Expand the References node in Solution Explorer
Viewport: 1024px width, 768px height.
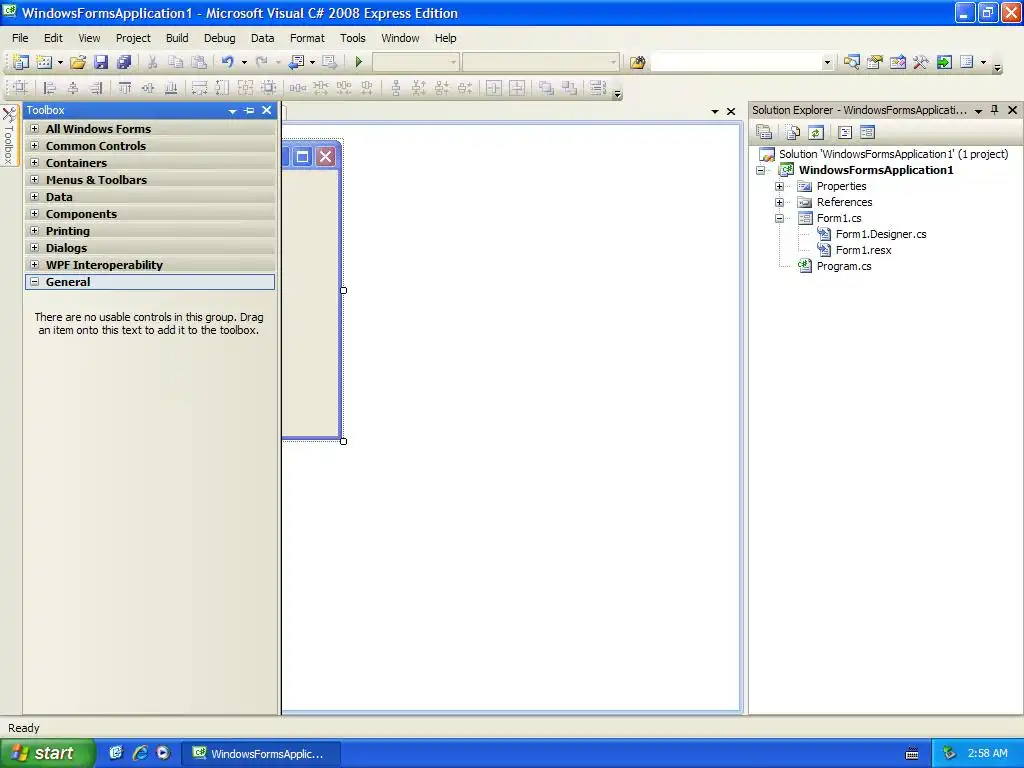click(x=779, y=202)
